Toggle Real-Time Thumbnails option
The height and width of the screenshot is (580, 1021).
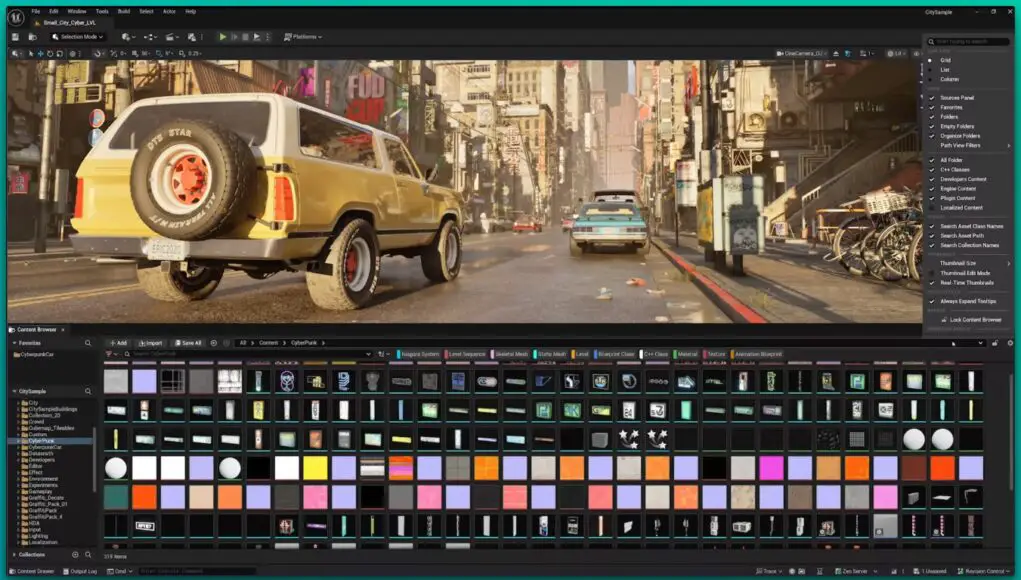968,283
